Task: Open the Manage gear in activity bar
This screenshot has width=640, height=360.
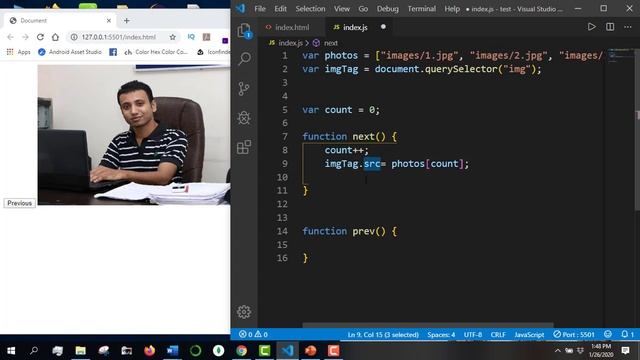Action: [244, 312]
